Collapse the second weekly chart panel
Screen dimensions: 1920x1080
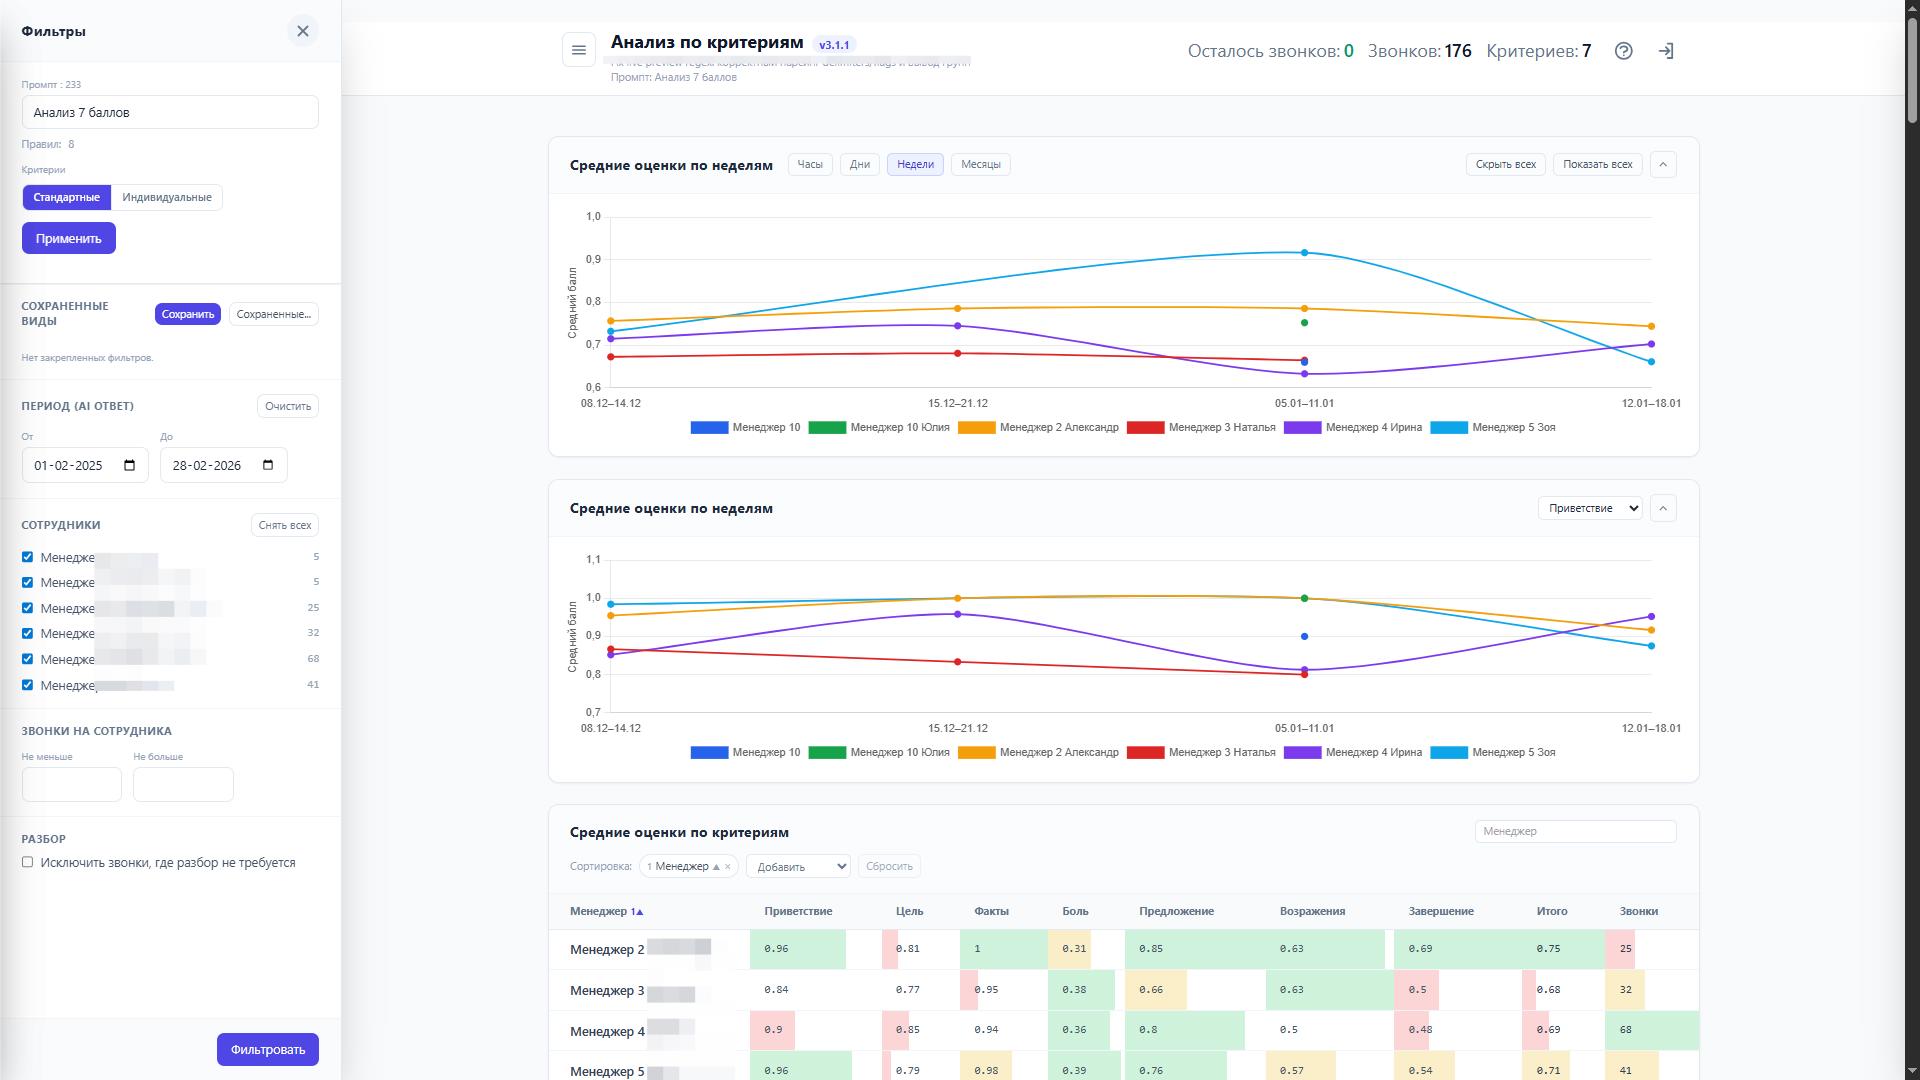(x=1663, y=508)
